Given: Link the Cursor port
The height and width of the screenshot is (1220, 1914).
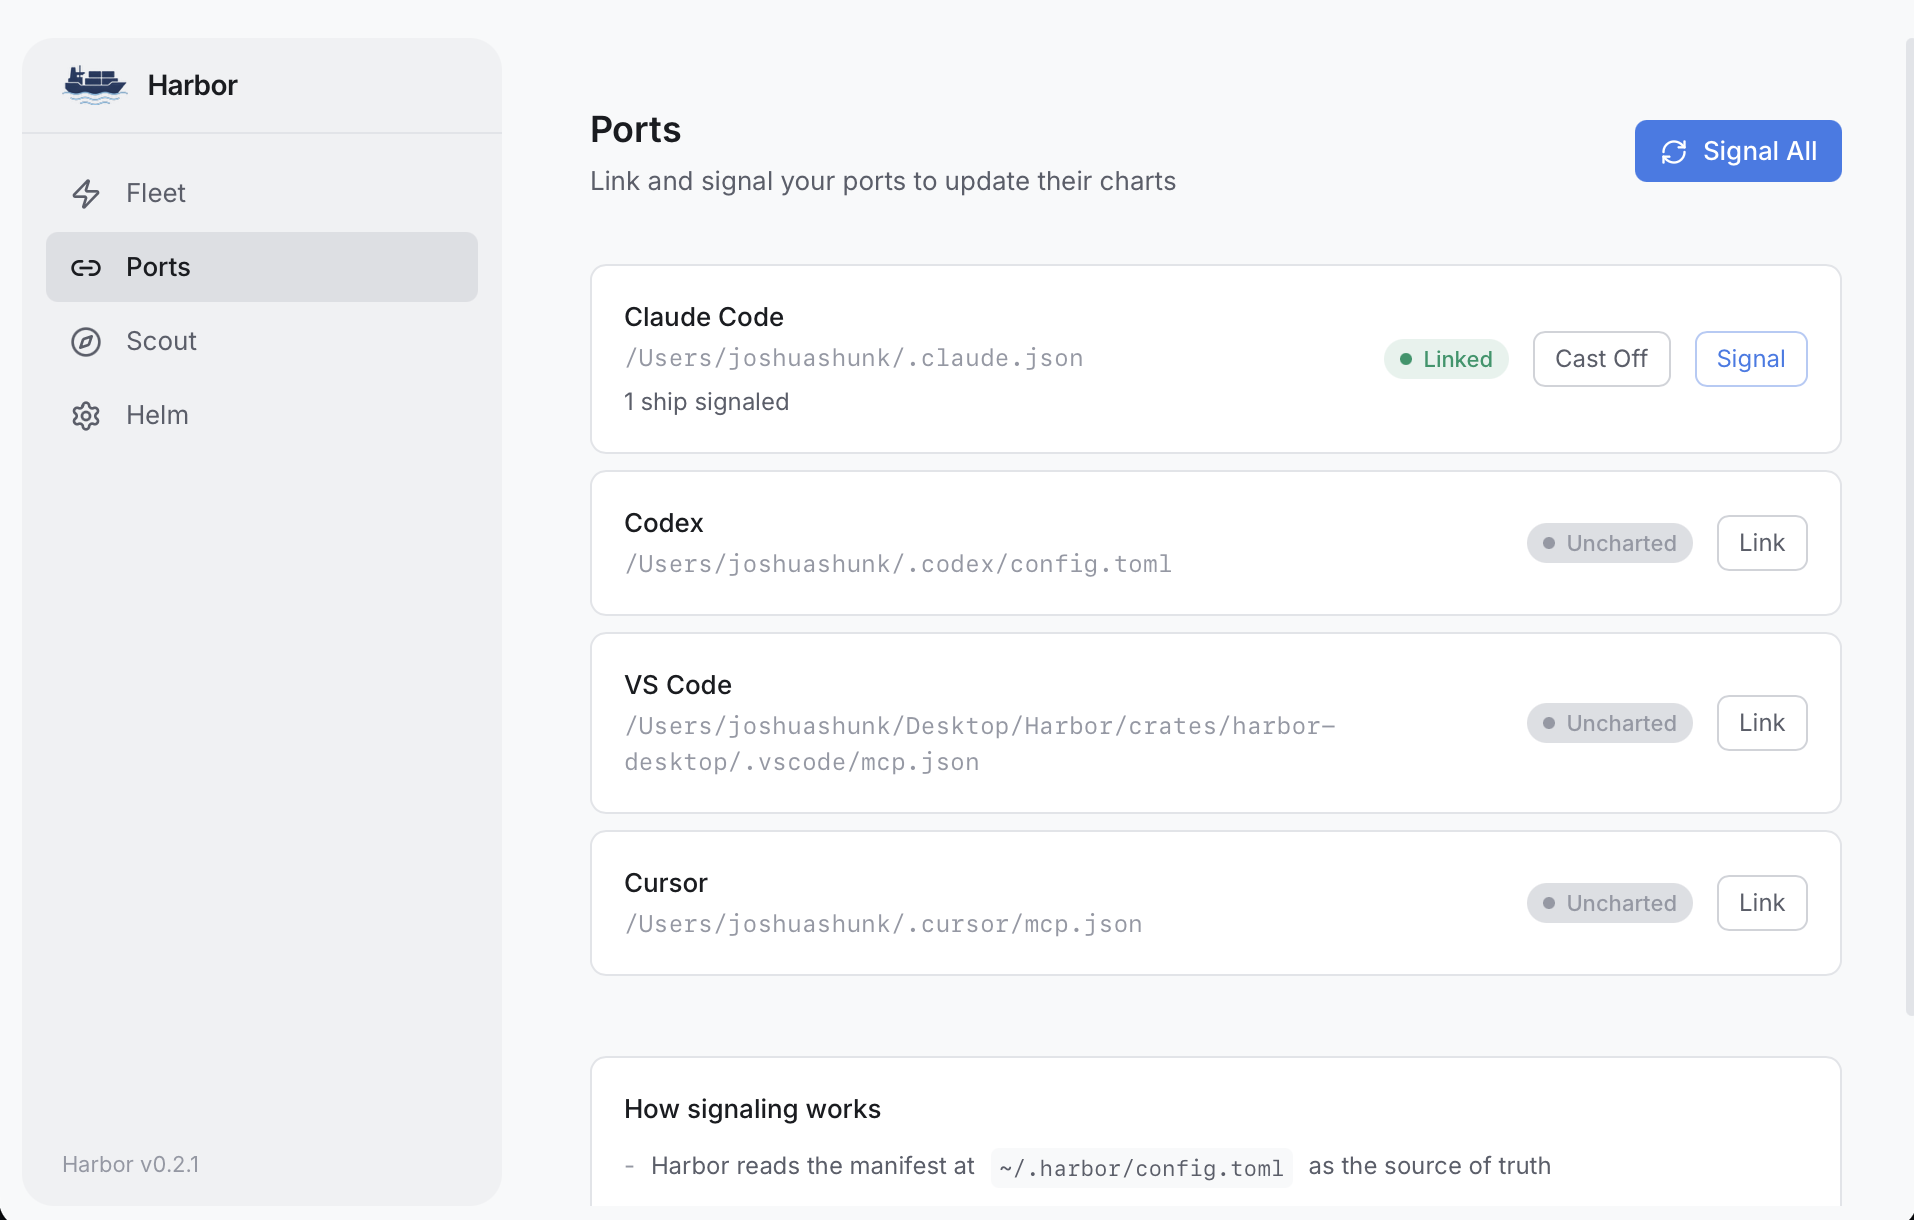Looking at the screenshot, I should 1761,902.
